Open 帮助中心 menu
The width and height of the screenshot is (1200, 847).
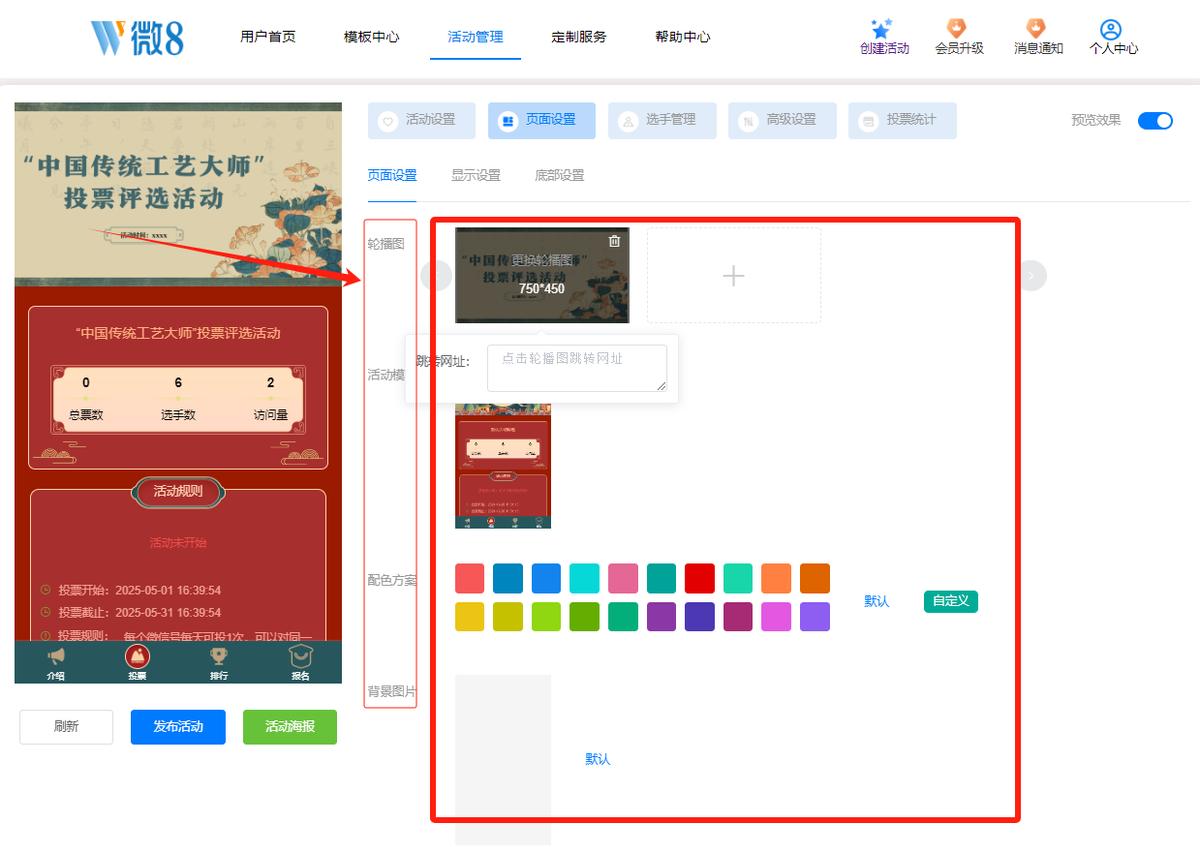[683, 37]
